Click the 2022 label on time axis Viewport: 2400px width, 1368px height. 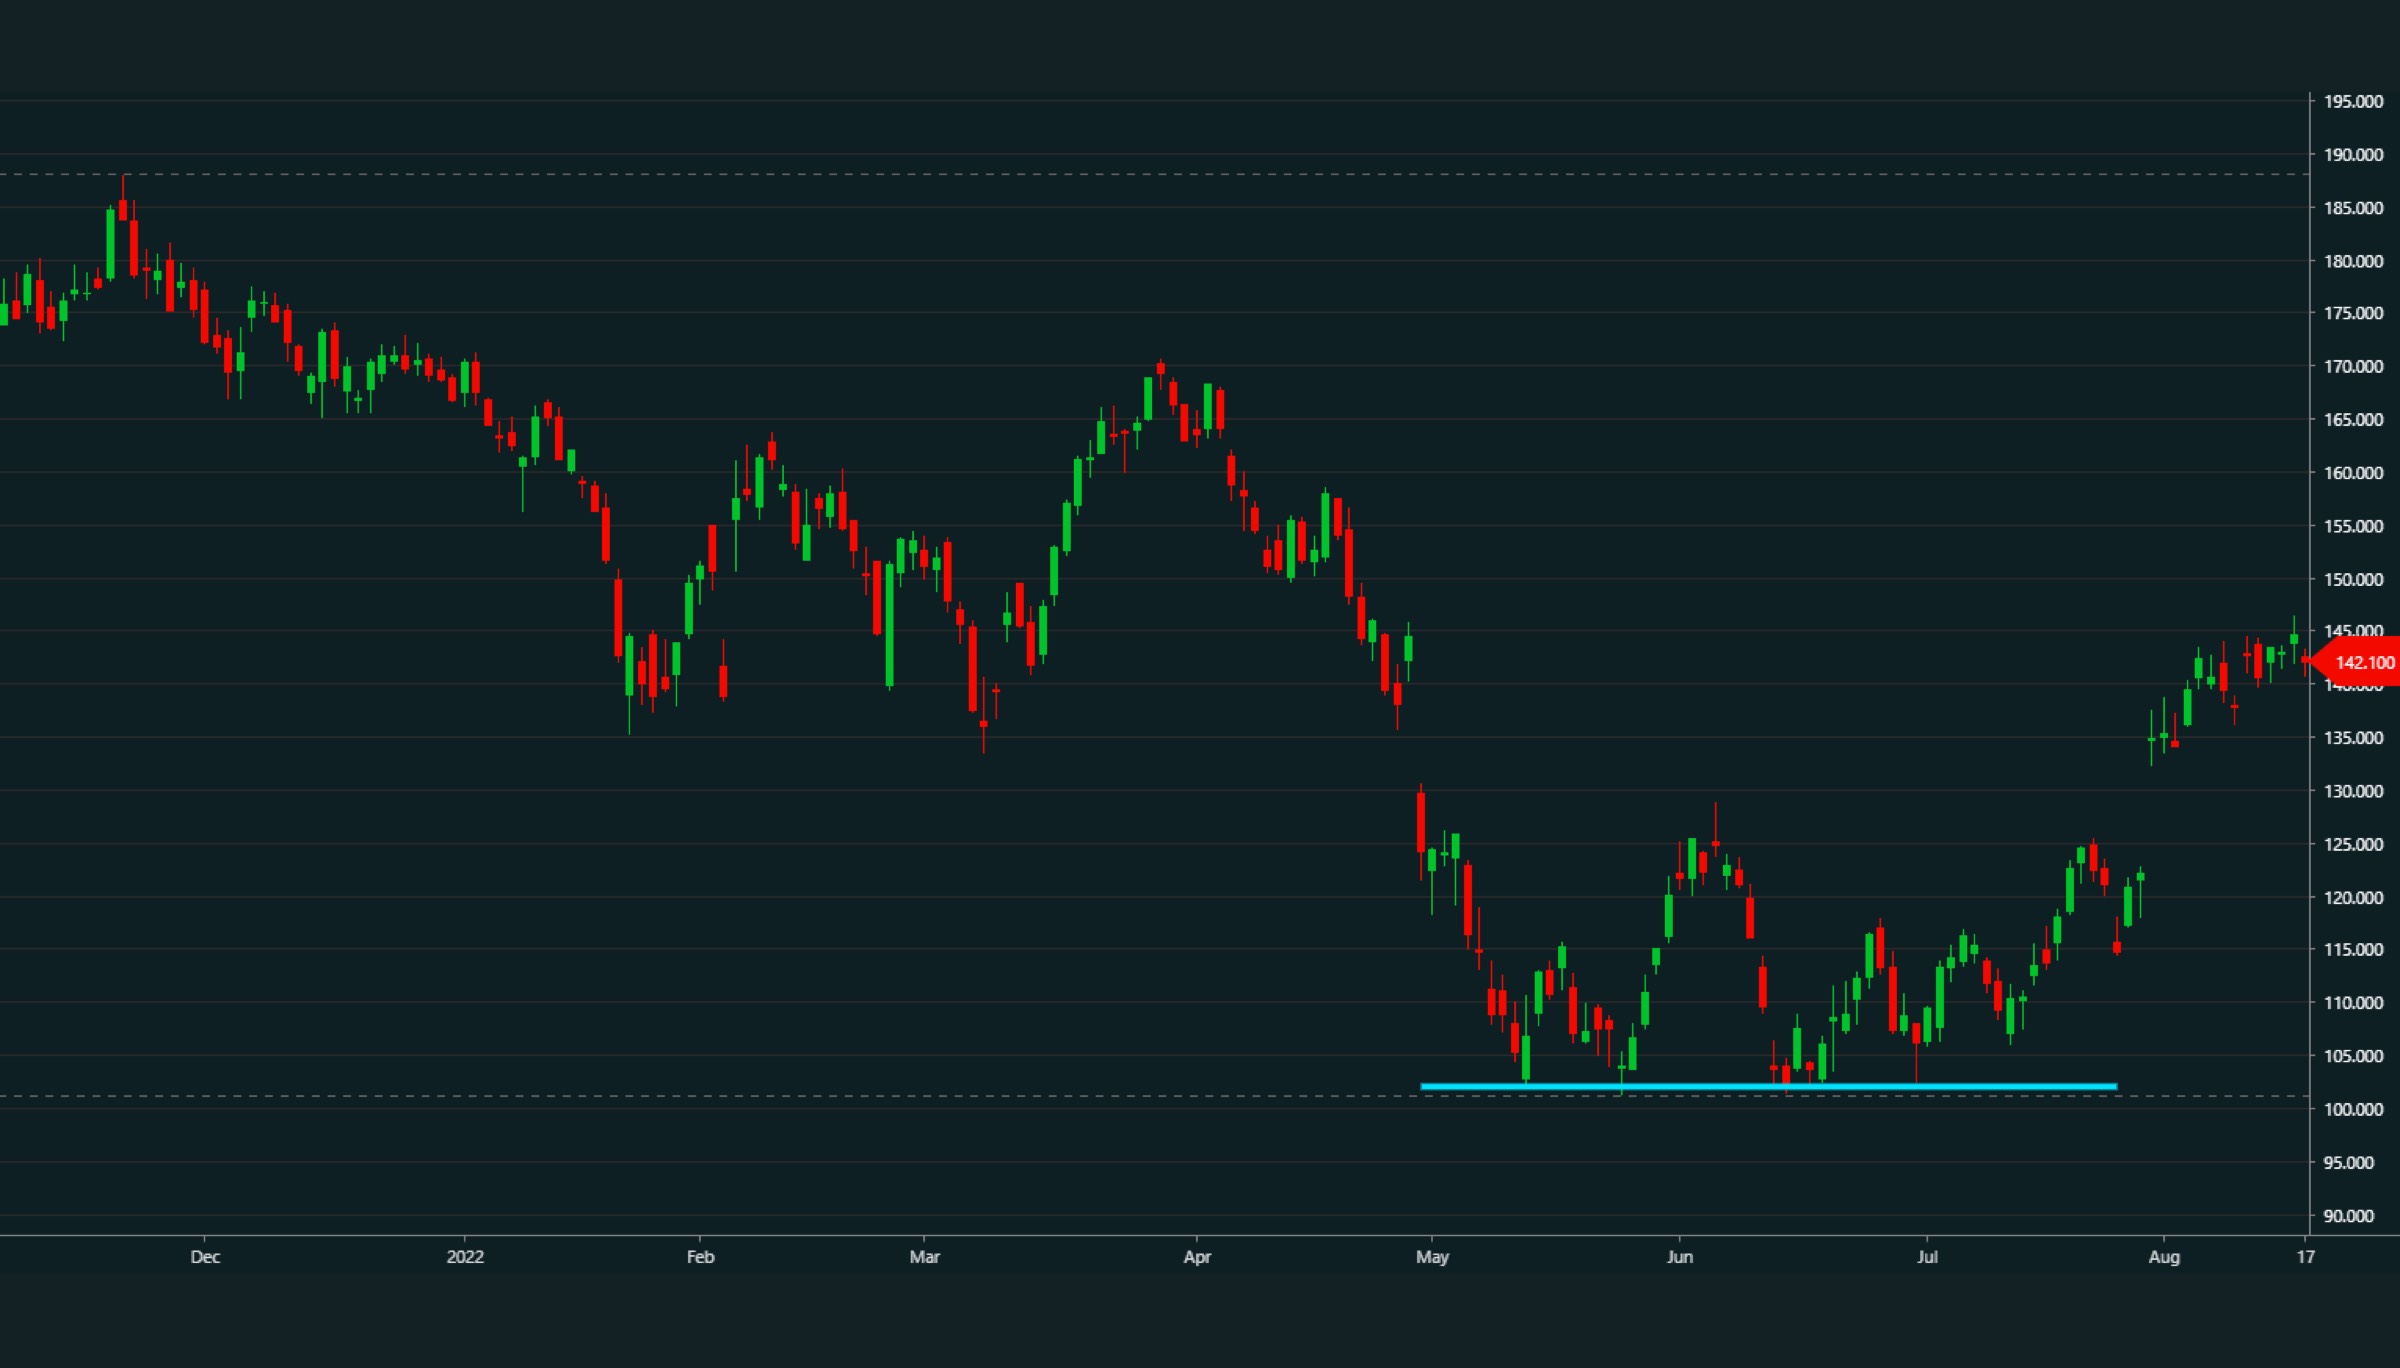[465, 1257]
